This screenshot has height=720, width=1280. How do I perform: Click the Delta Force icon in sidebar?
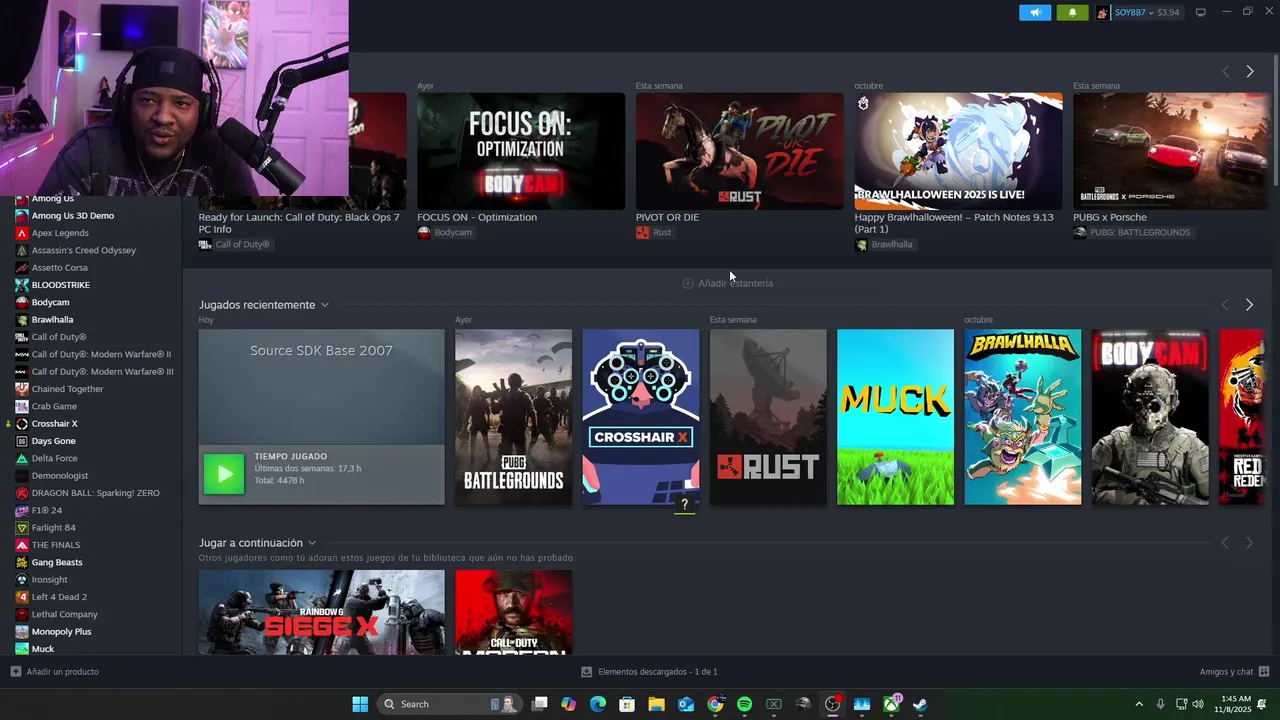coord(22,458)
